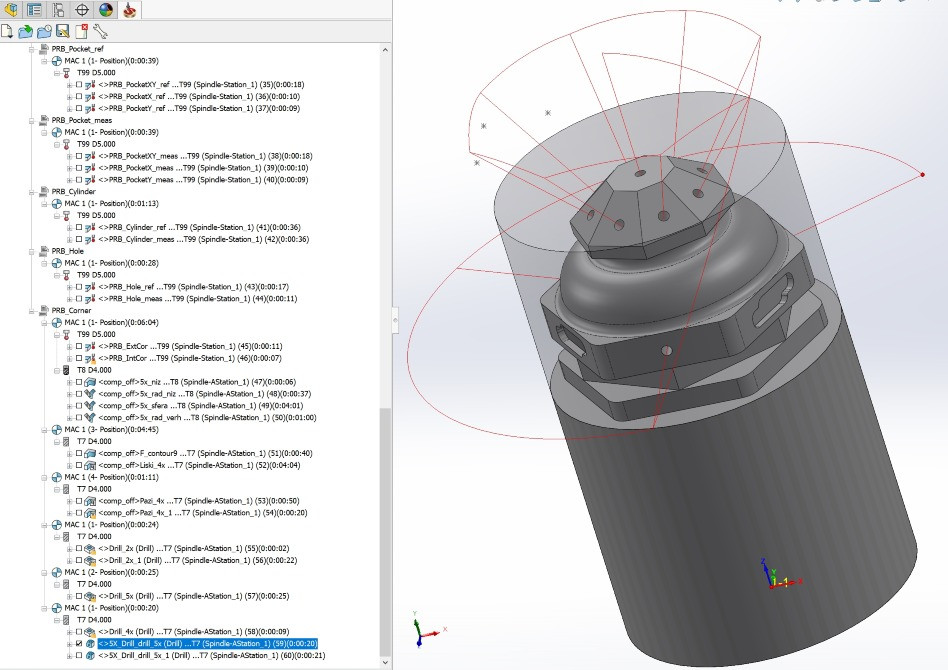Open the DisplayManager color sphere tab
Screen dimensions: 948x670
[x=107, y=10]
